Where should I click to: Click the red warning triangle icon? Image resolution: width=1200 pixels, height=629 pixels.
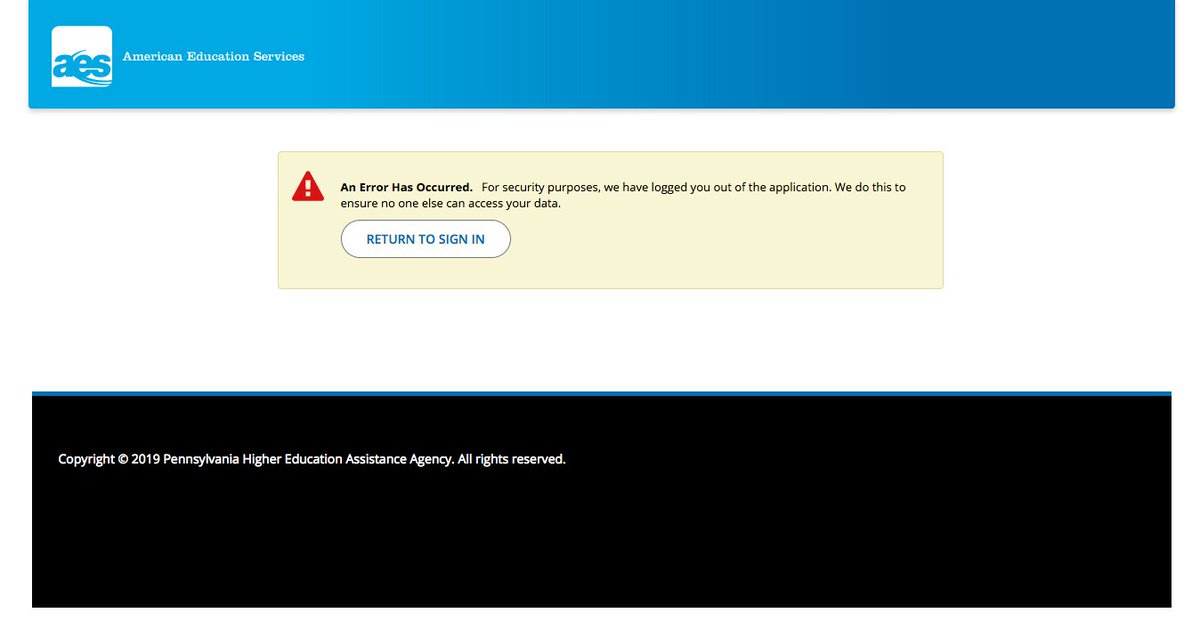click(x=308, y=186)
